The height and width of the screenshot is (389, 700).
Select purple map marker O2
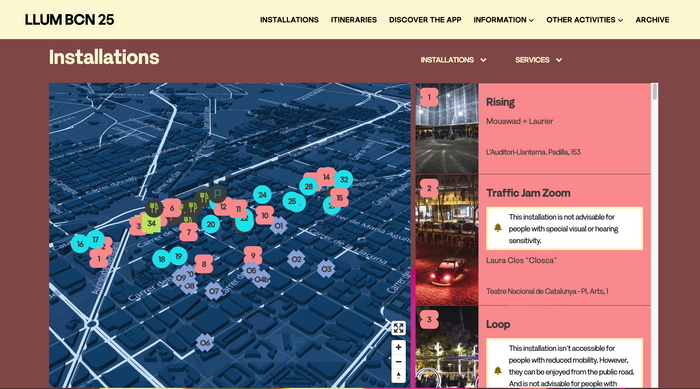pyautogui.click(x=296, y=259)
